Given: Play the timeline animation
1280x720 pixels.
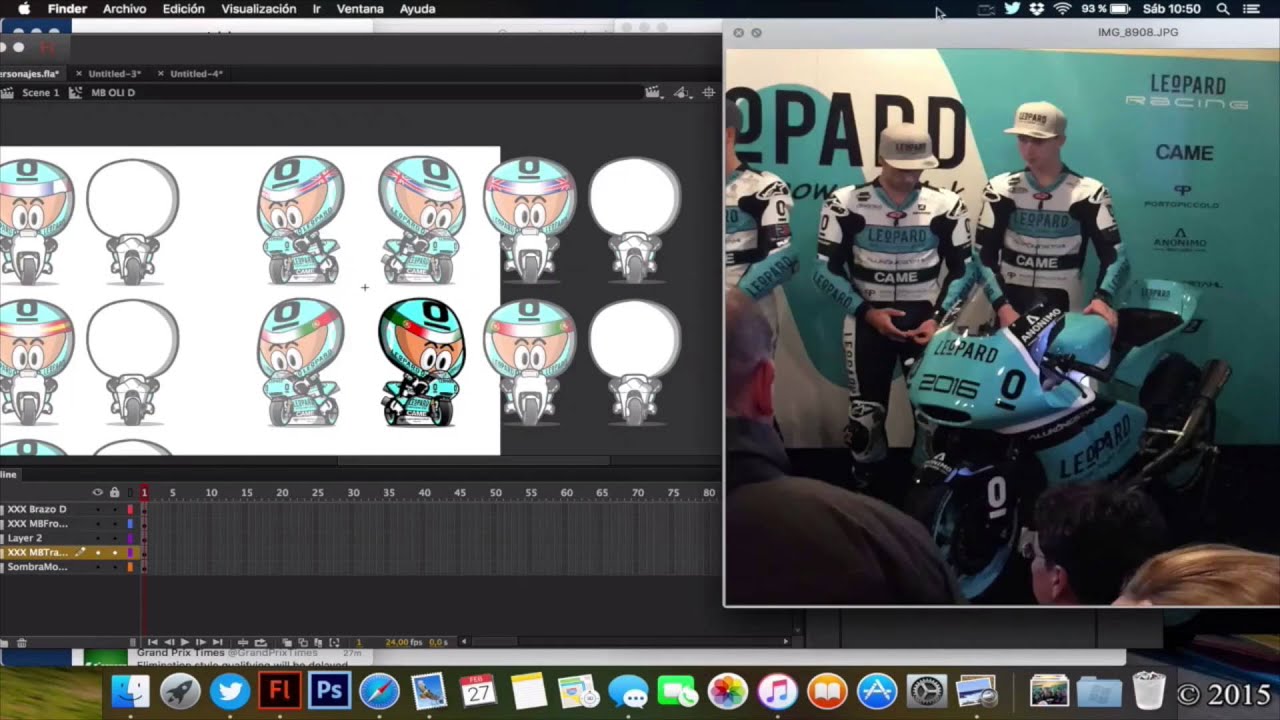Looking at the screenshot, I should (x=185, y=642).
